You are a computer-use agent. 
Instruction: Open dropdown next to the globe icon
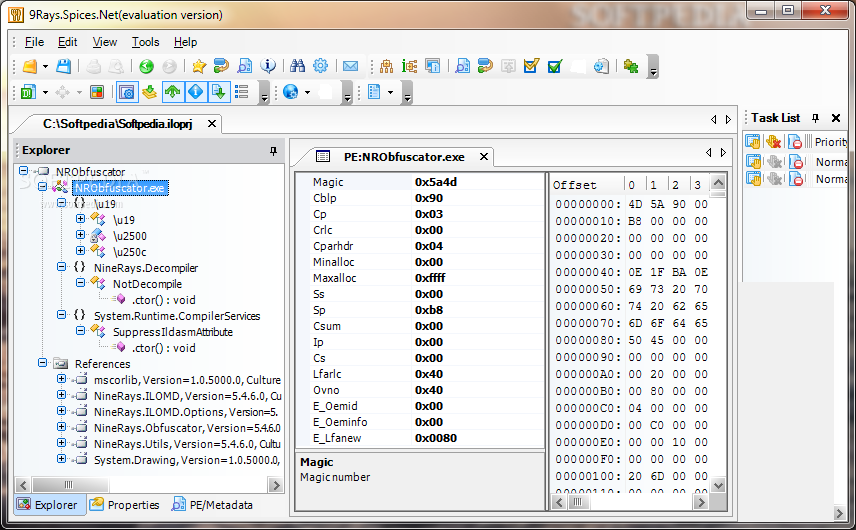pos(307,92)
